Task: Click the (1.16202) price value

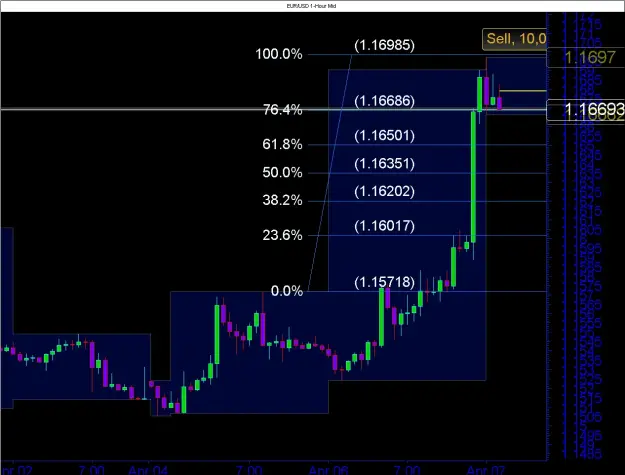Action: point(384,192)
